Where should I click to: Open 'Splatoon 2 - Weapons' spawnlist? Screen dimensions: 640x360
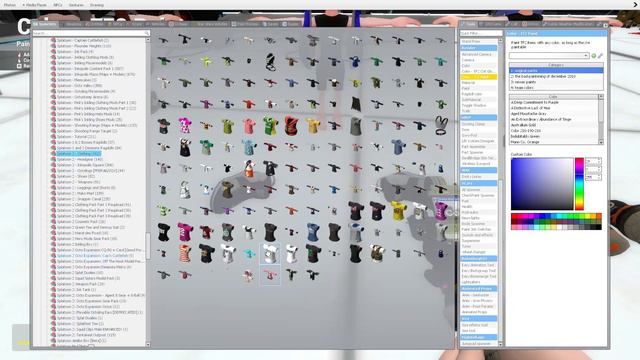78,182
